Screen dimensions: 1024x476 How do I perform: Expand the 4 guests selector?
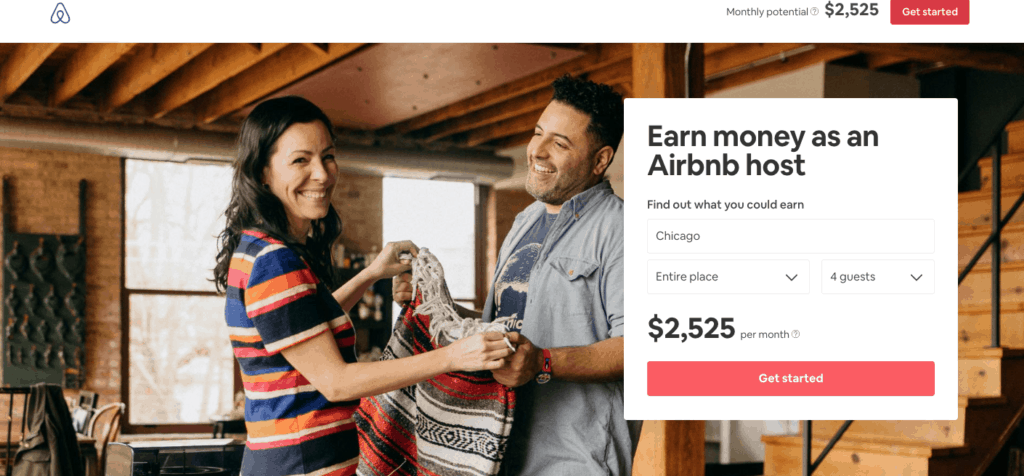pos(878,277)
